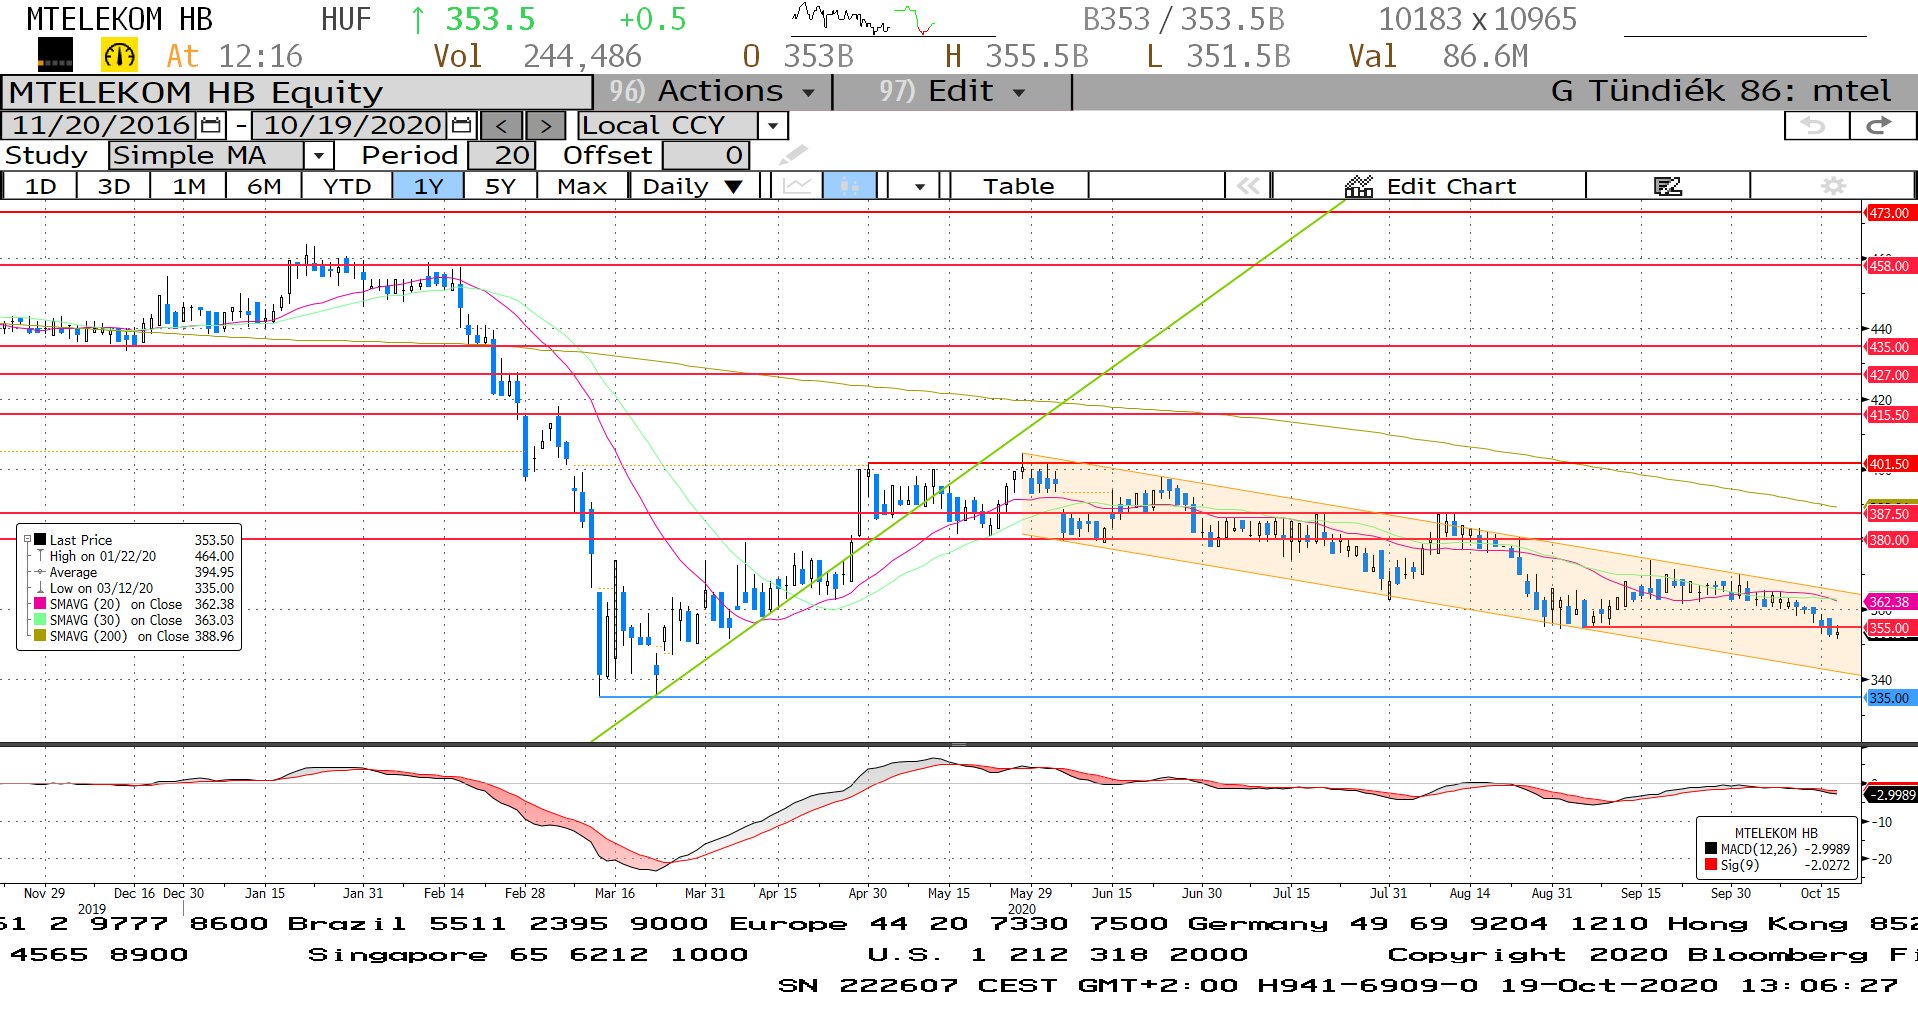Click the SMAVG (200) on Close legend row
Viewport: 1918px width, 1025px height.
tap(134, 636)
